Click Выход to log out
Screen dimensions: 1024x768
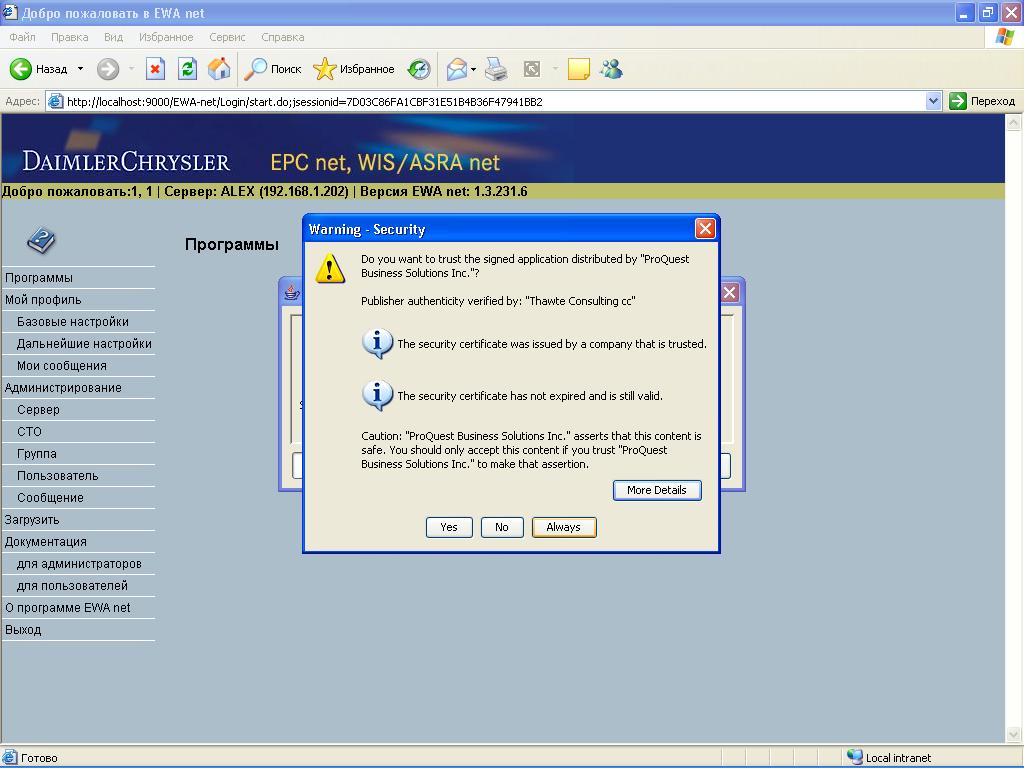point(23,630)
